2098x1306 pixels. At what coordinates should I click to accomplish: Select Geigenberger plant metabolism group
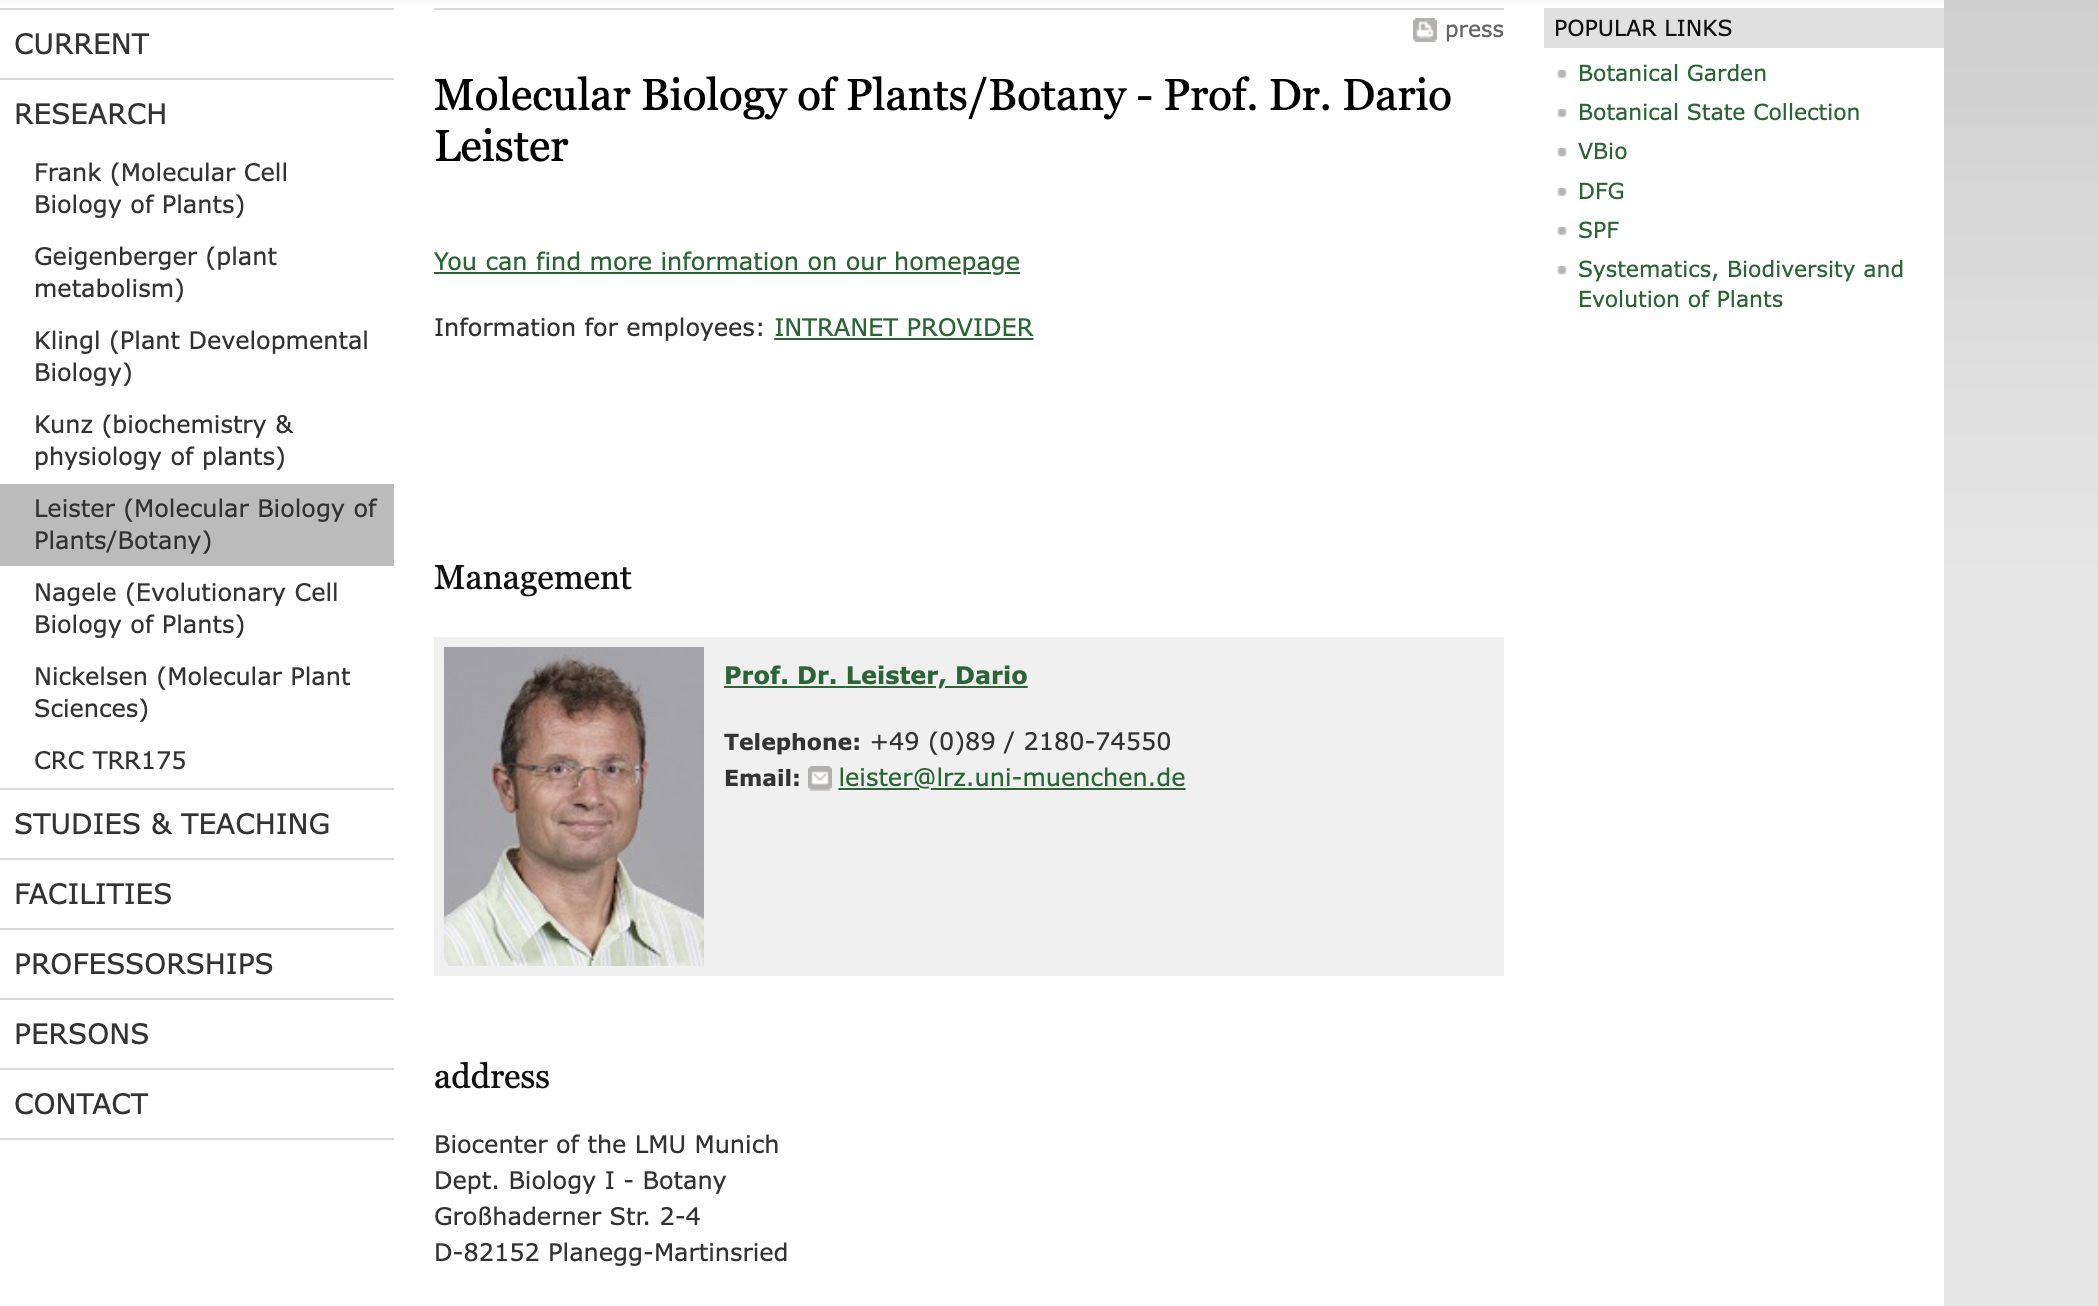[197, 272]
